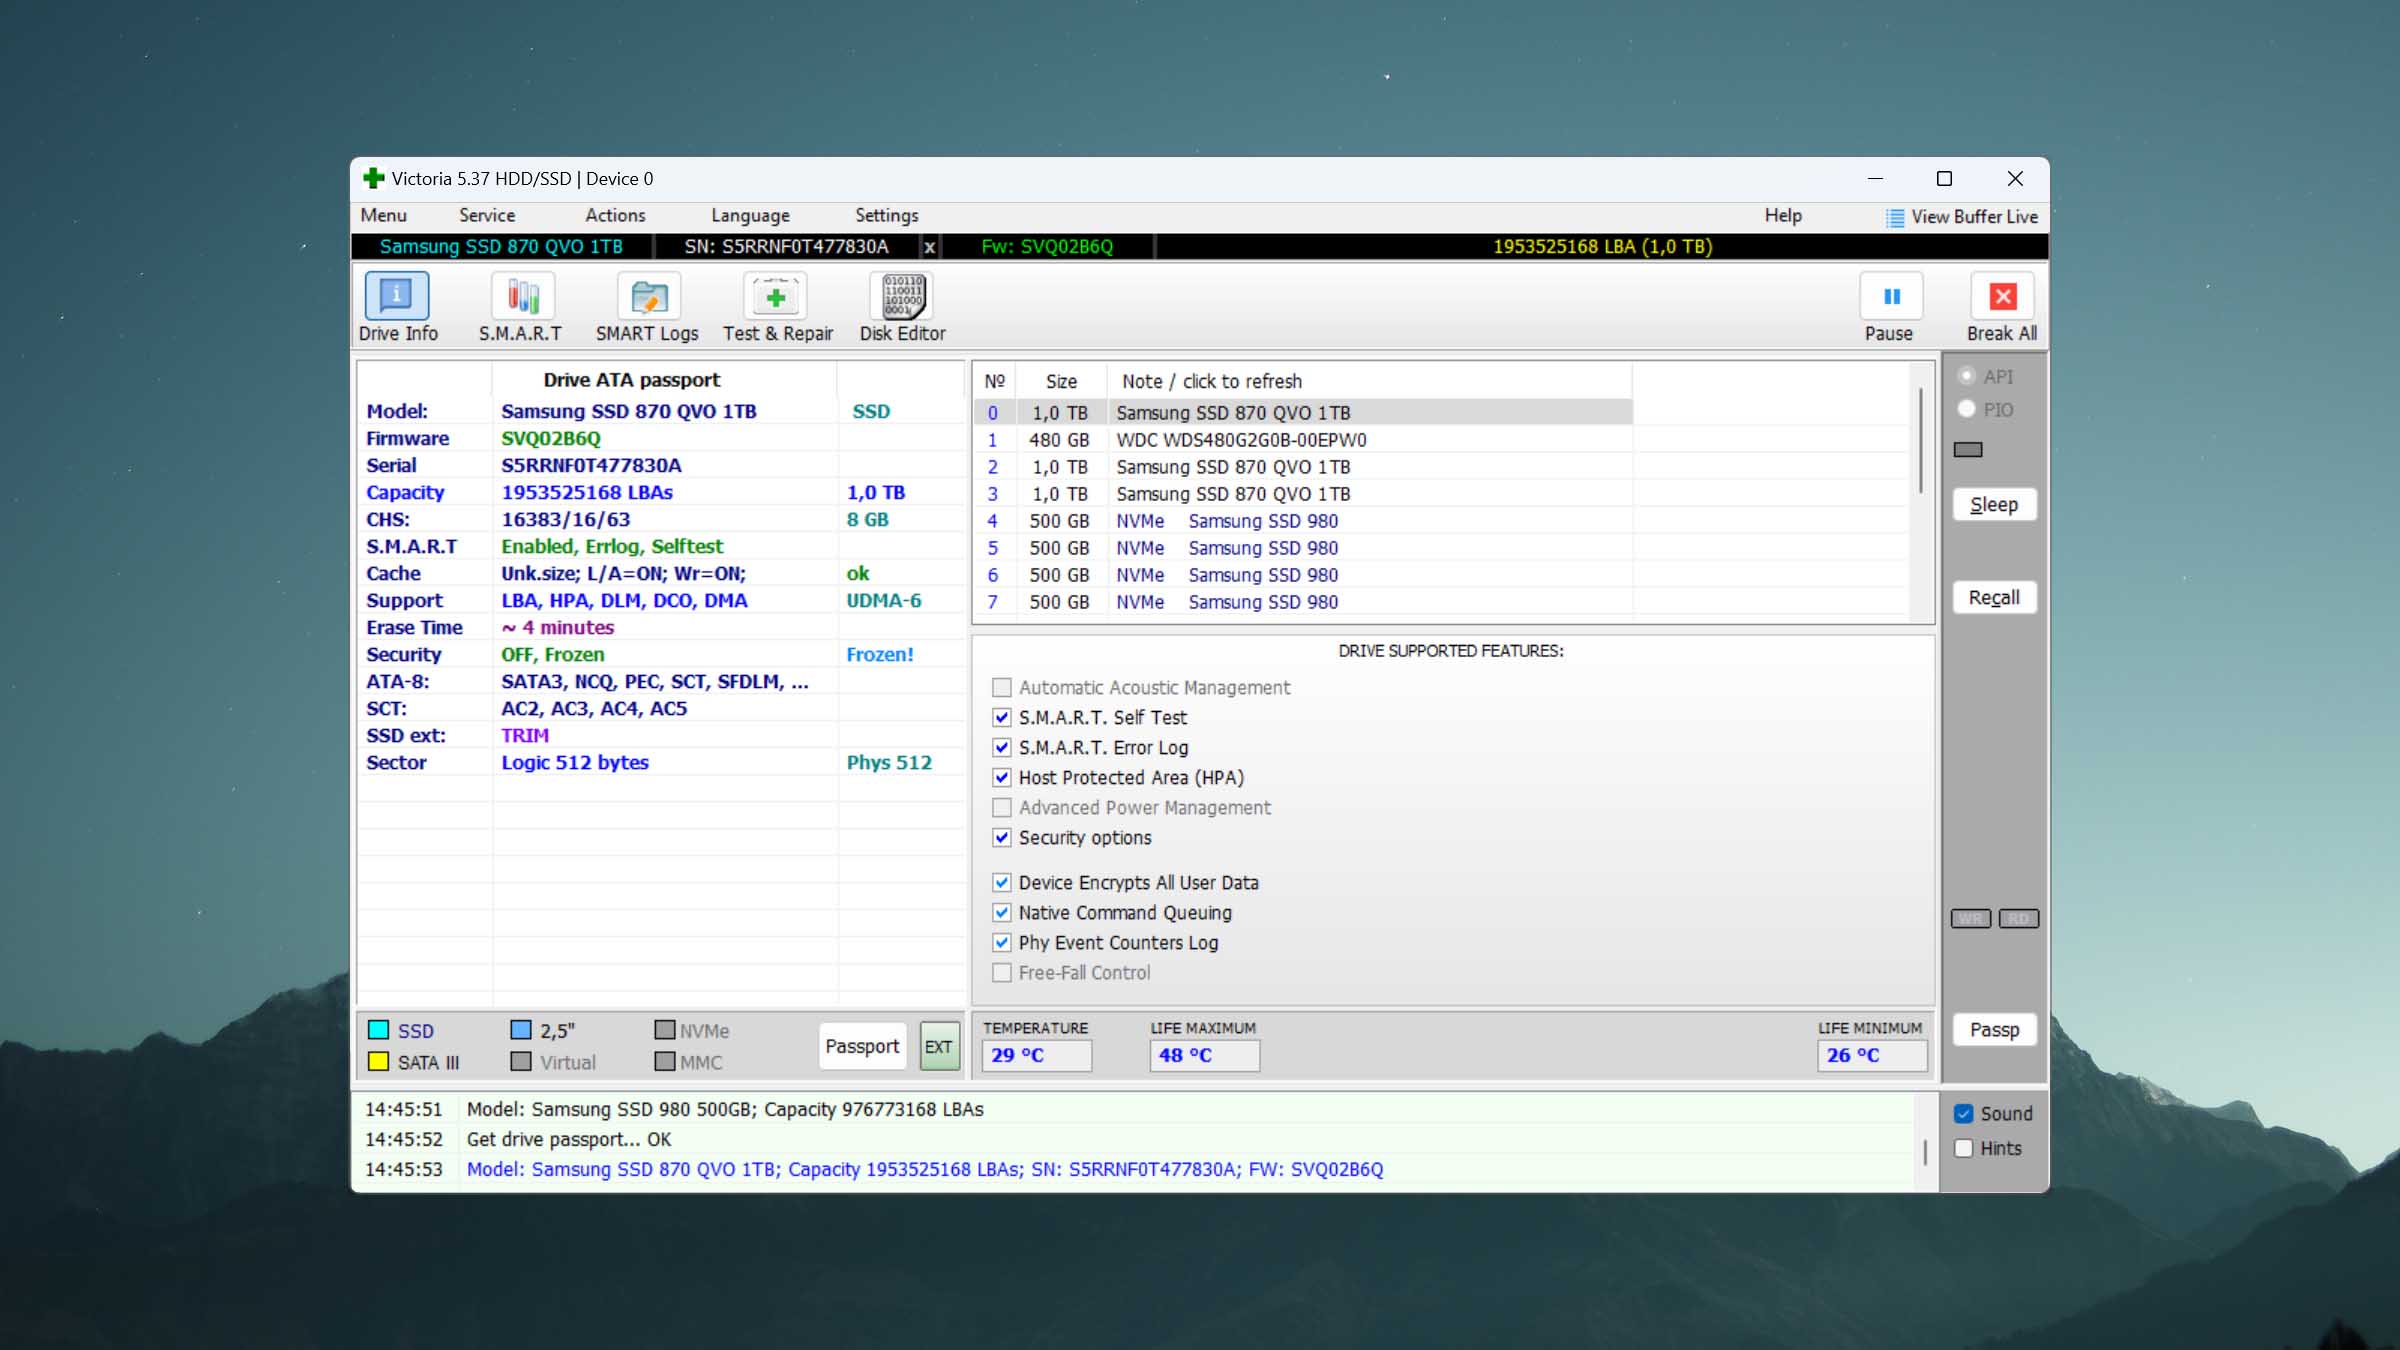Click the green Victoria cross title icon
This screenshot has width=2400, height=1350.
(x=373, y=178)
